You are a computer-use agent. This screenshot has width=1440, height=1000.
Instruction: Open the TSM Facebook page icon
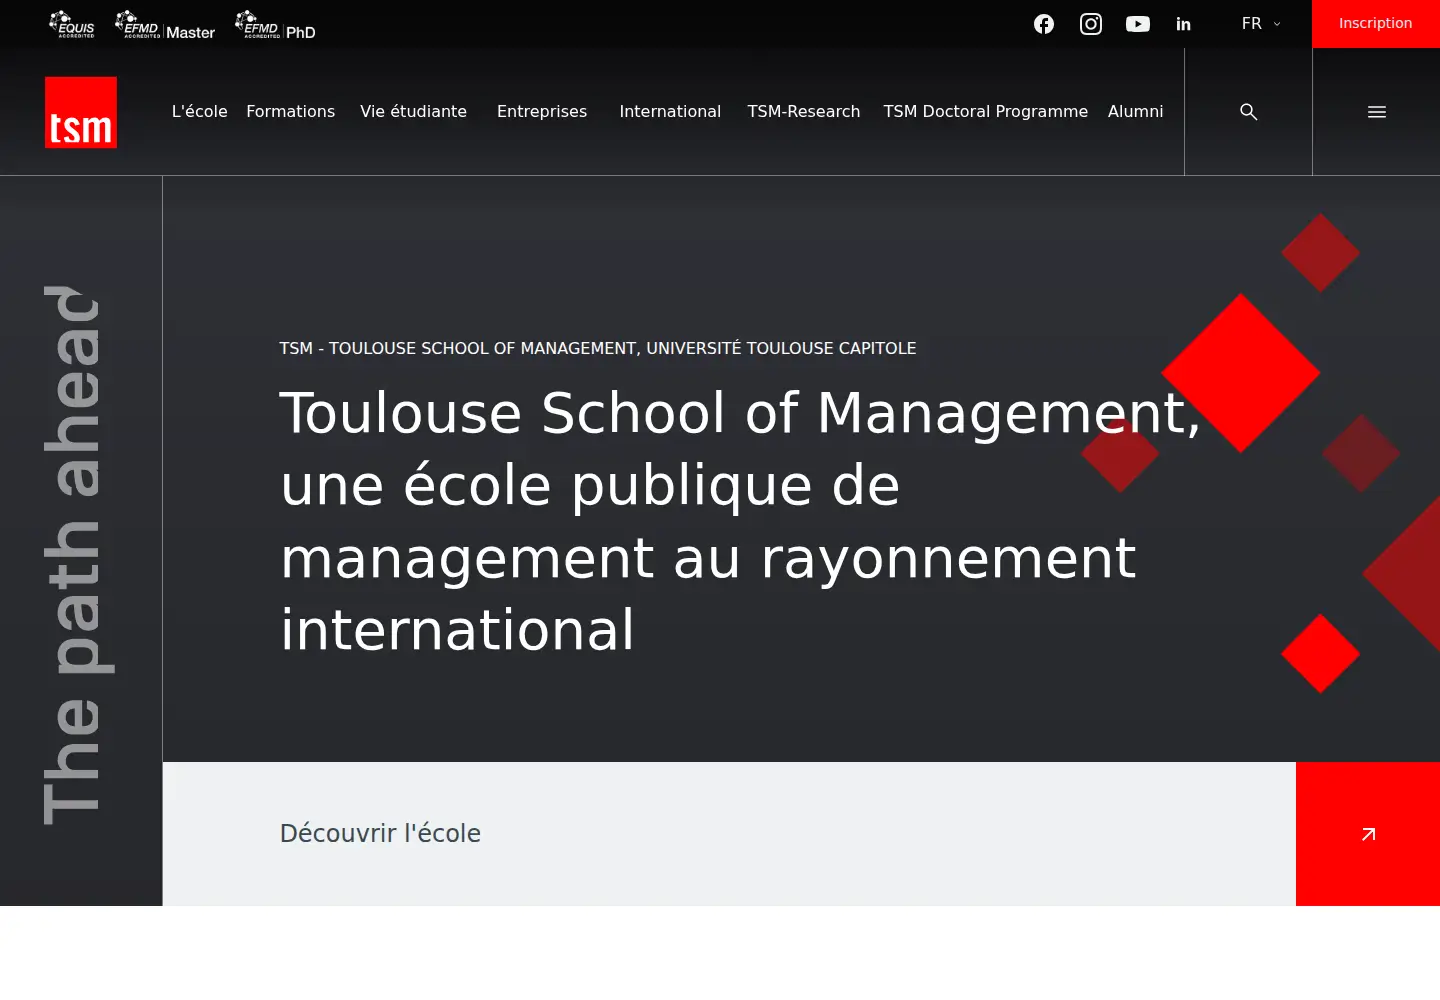[x=1044, y=24]
